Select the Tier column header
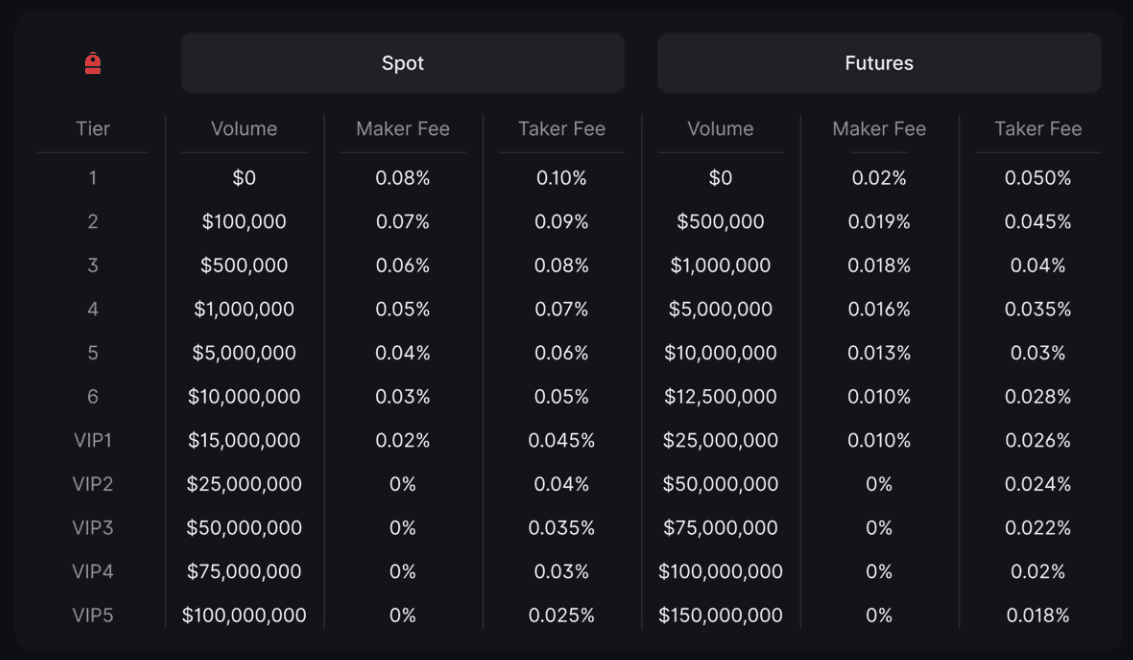1133x660 pixels. pos(92,129)
